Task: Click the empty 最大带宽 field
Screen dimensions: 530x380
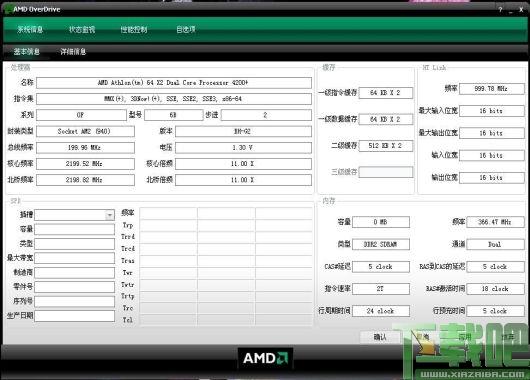Action: tap(74, 258)
